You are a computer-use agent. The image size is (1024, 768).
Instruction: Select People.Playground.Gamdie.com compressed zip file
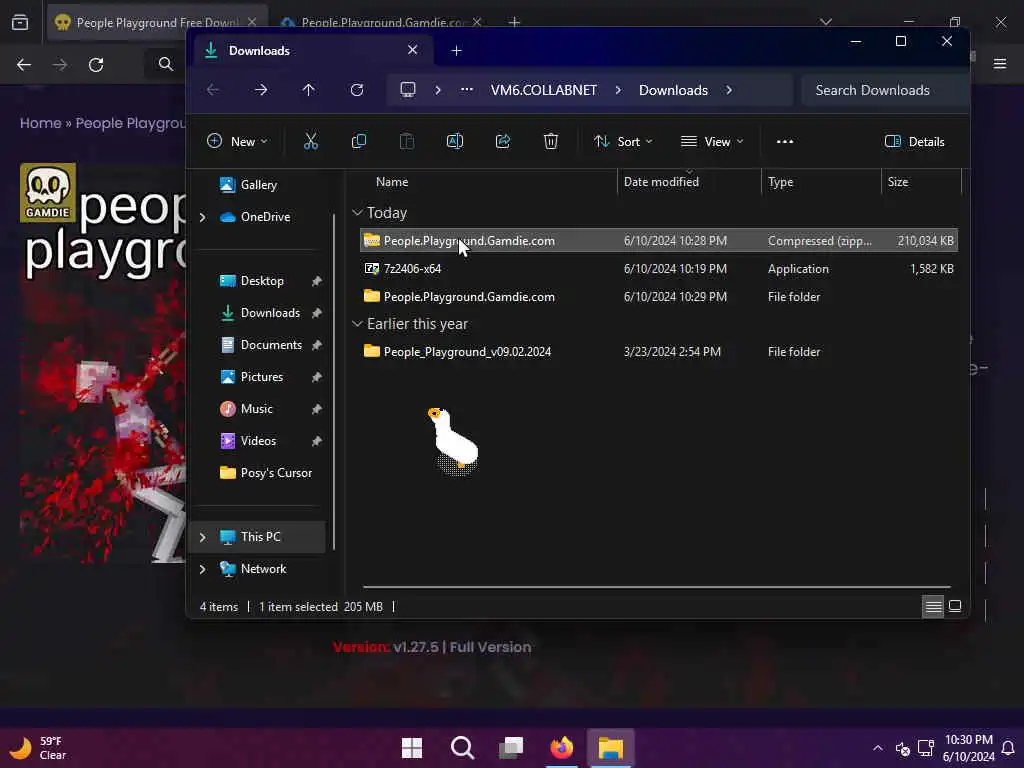[x=659, y=241]
